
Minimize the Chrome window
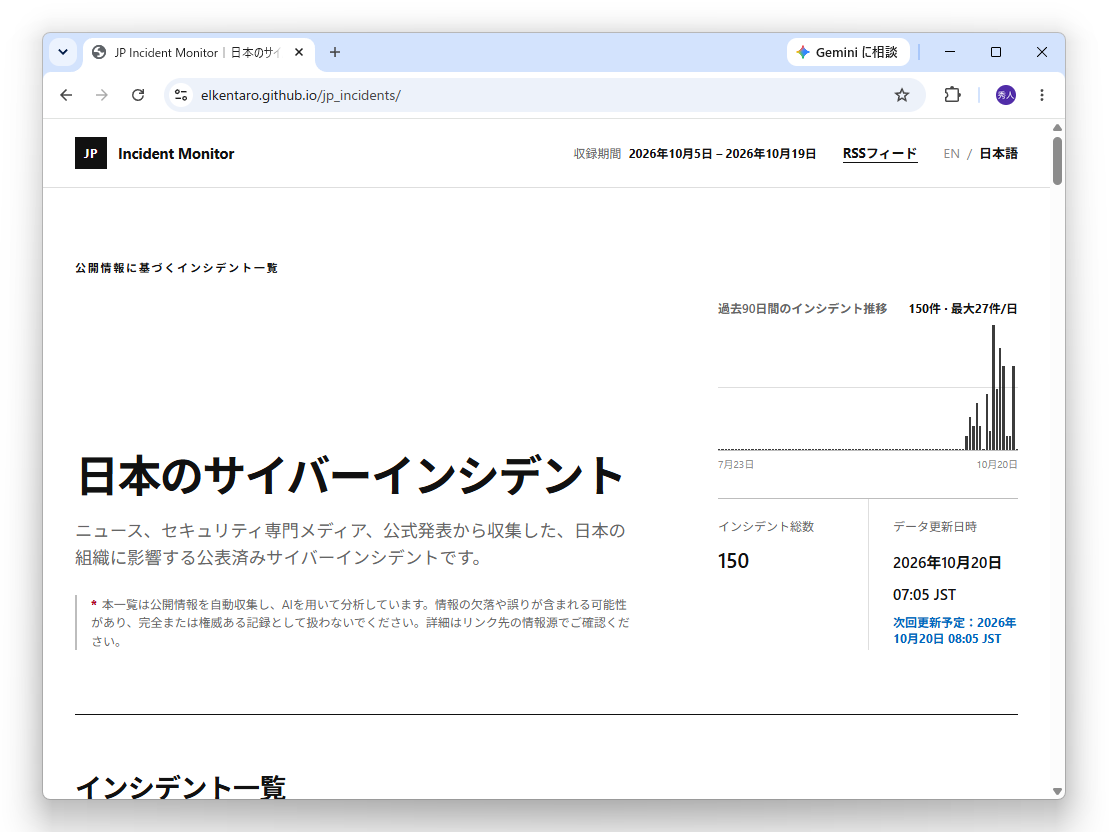pos(950,52)
